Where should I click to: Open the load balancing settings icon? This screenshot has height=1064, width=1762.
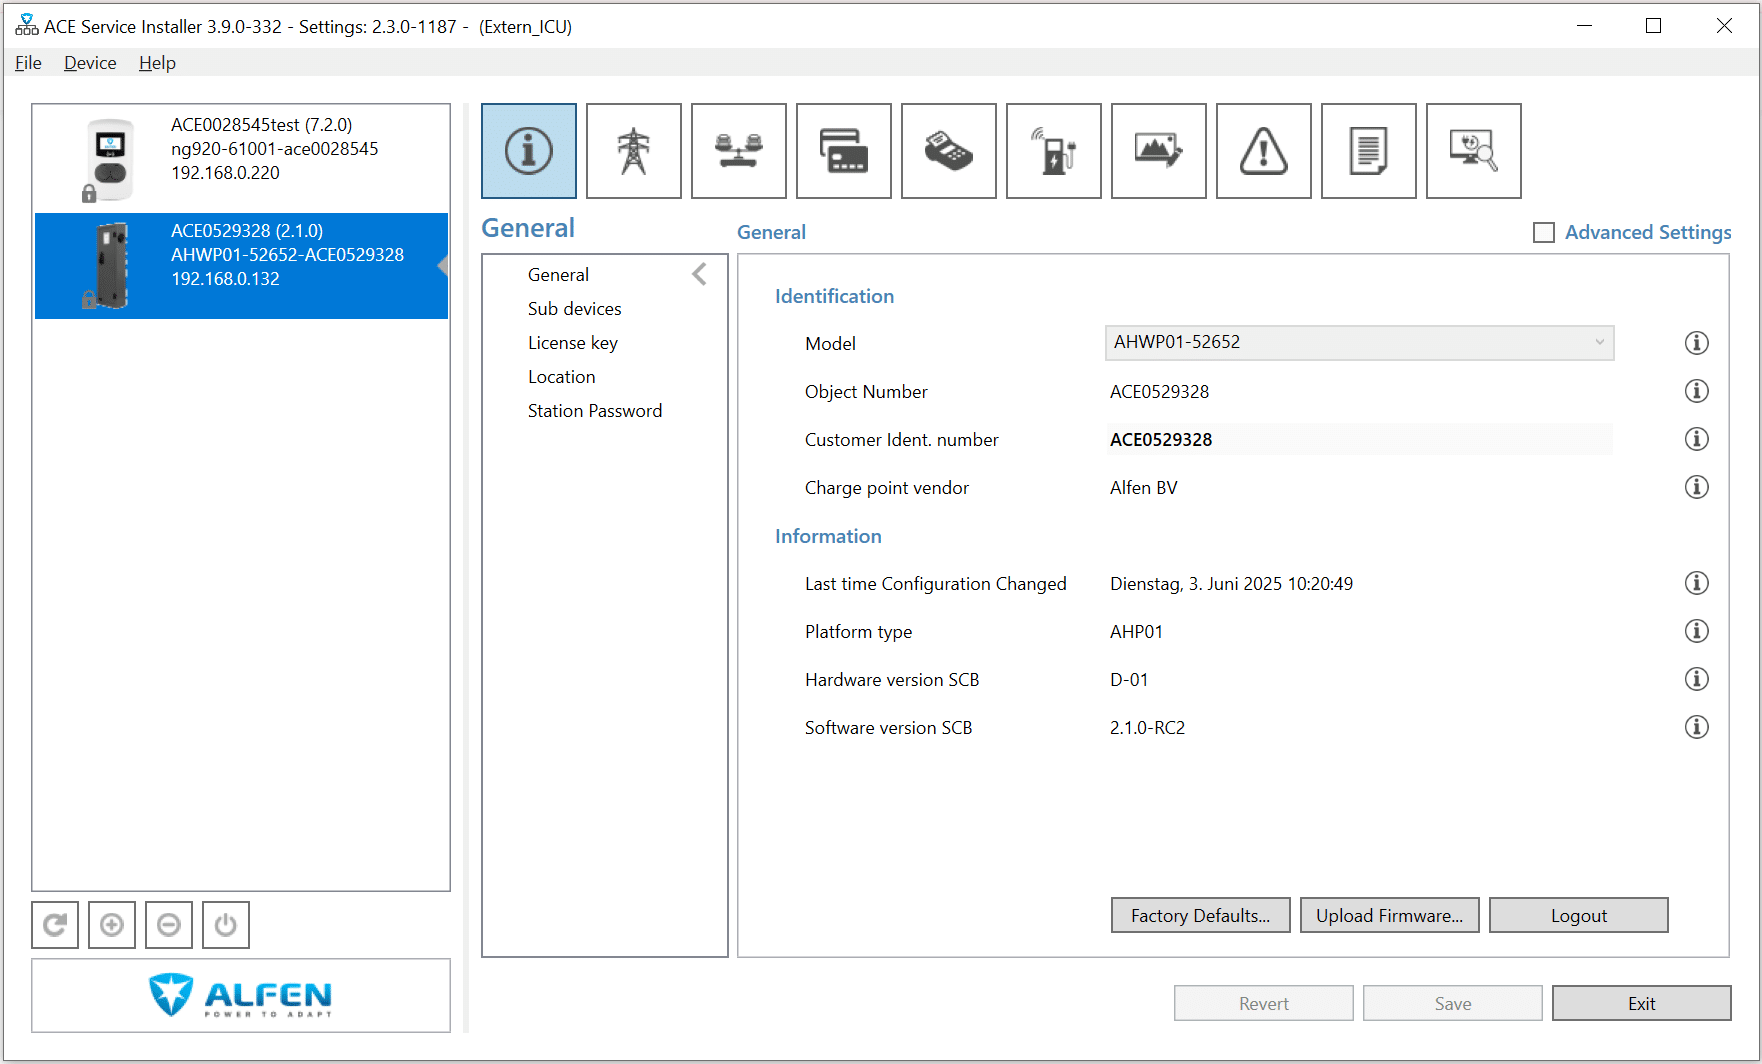click(738, 151)
